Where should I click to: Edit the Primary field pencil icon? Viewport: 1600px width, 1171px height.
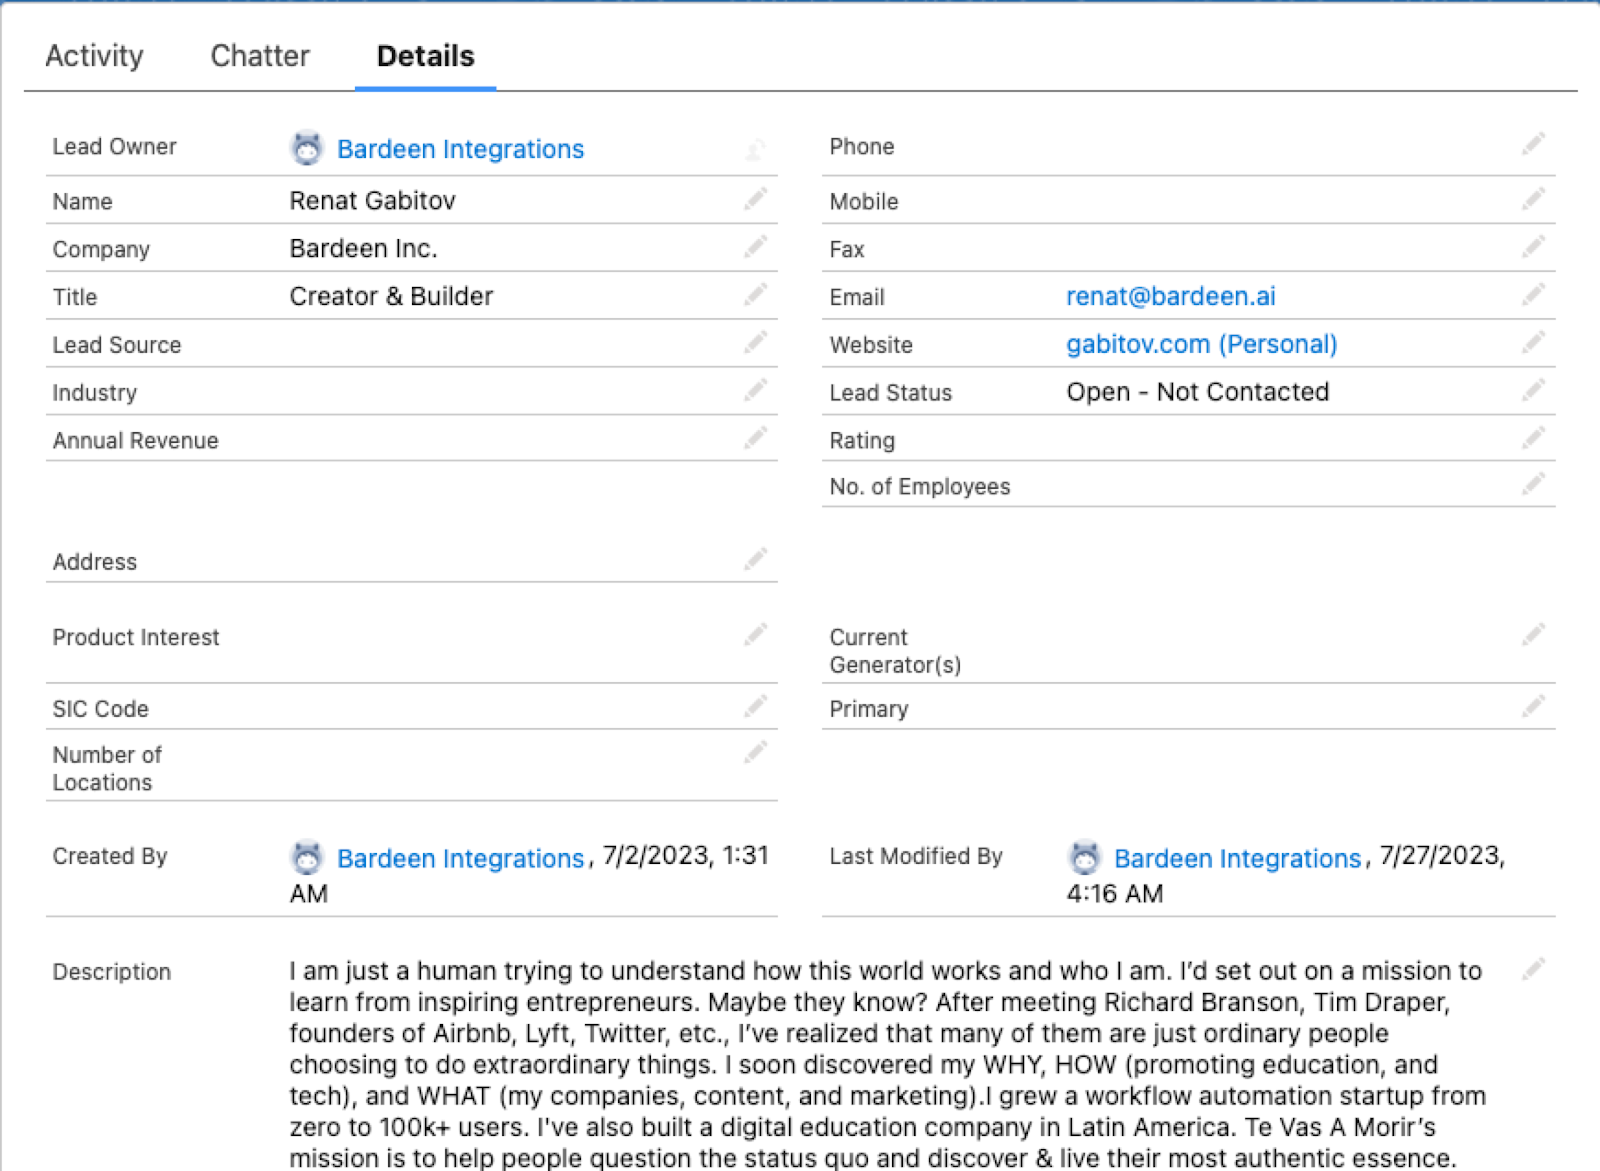pyautogui.click(x=1533, y=707)
